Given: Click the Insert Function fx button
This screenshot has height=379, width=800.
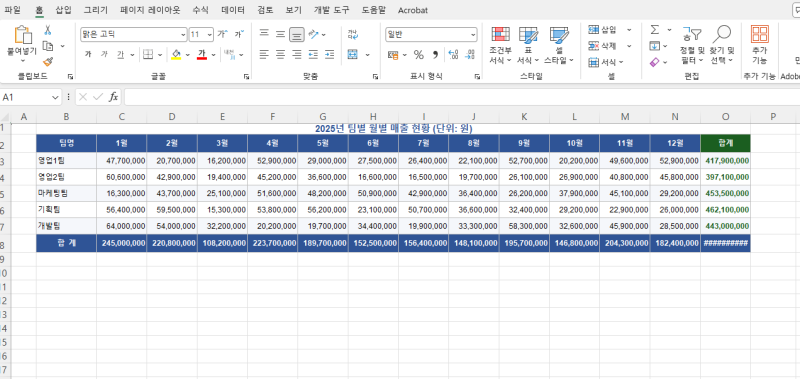Looking at the screenshot, I should [113, 97].
